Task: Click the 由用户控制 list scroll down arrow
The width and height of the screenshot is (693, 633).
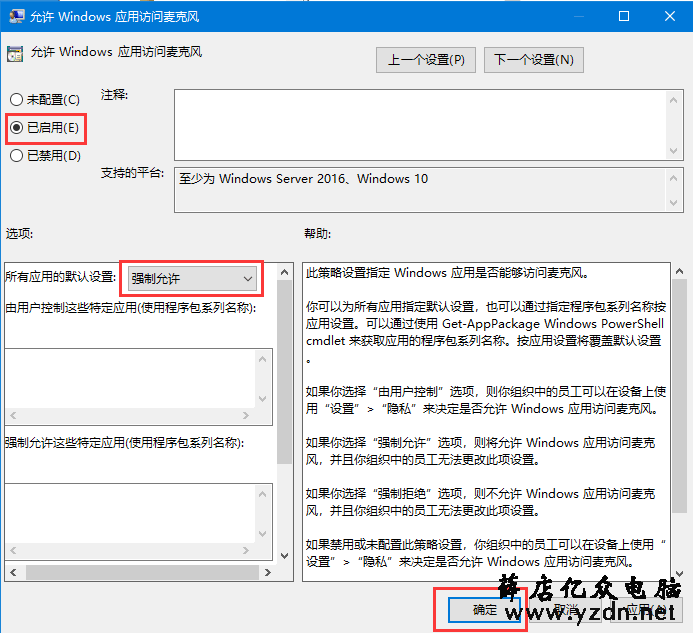Action: 263,399
